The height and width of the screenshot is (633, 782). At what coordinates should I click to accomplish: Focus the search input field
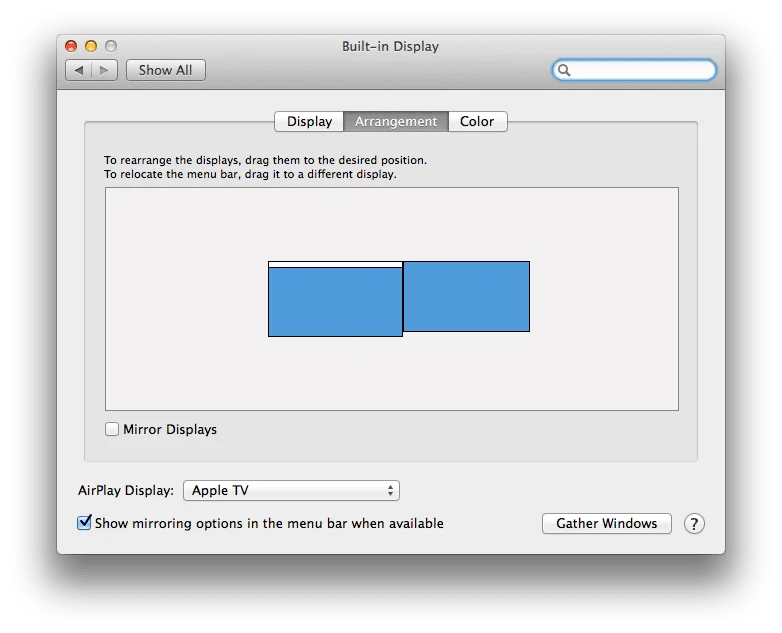click(x=642, y=70)
